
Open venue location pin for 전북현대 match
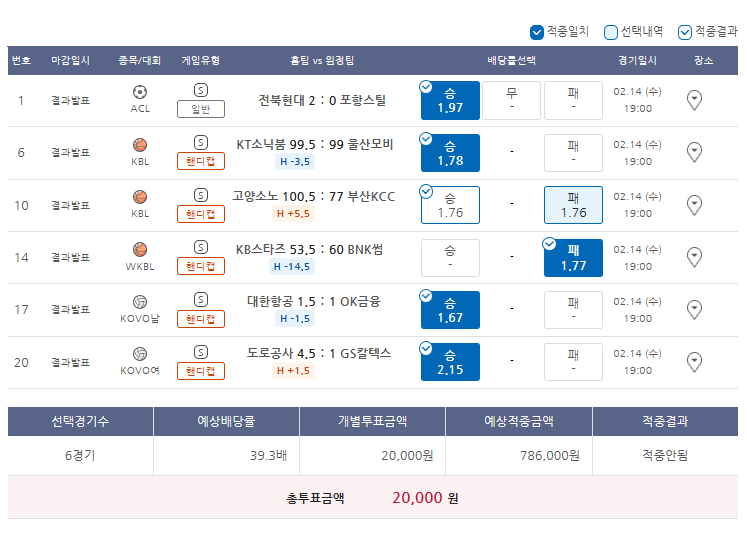[x=694, y=100]
